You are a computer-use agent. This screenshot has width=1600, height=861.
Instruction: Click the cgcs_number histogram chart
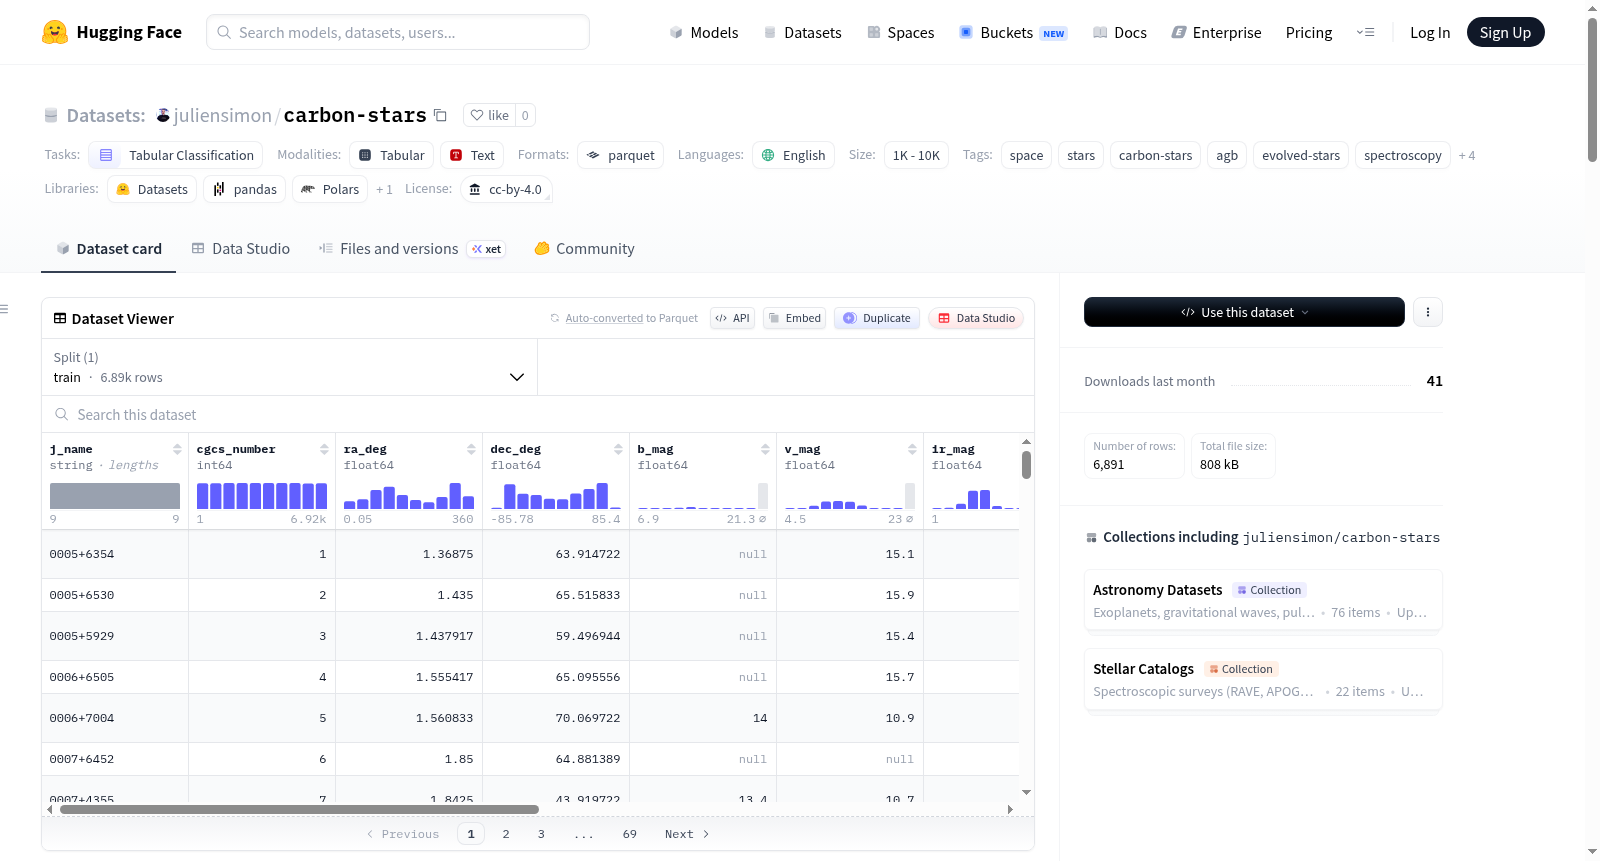coord(262,496)
